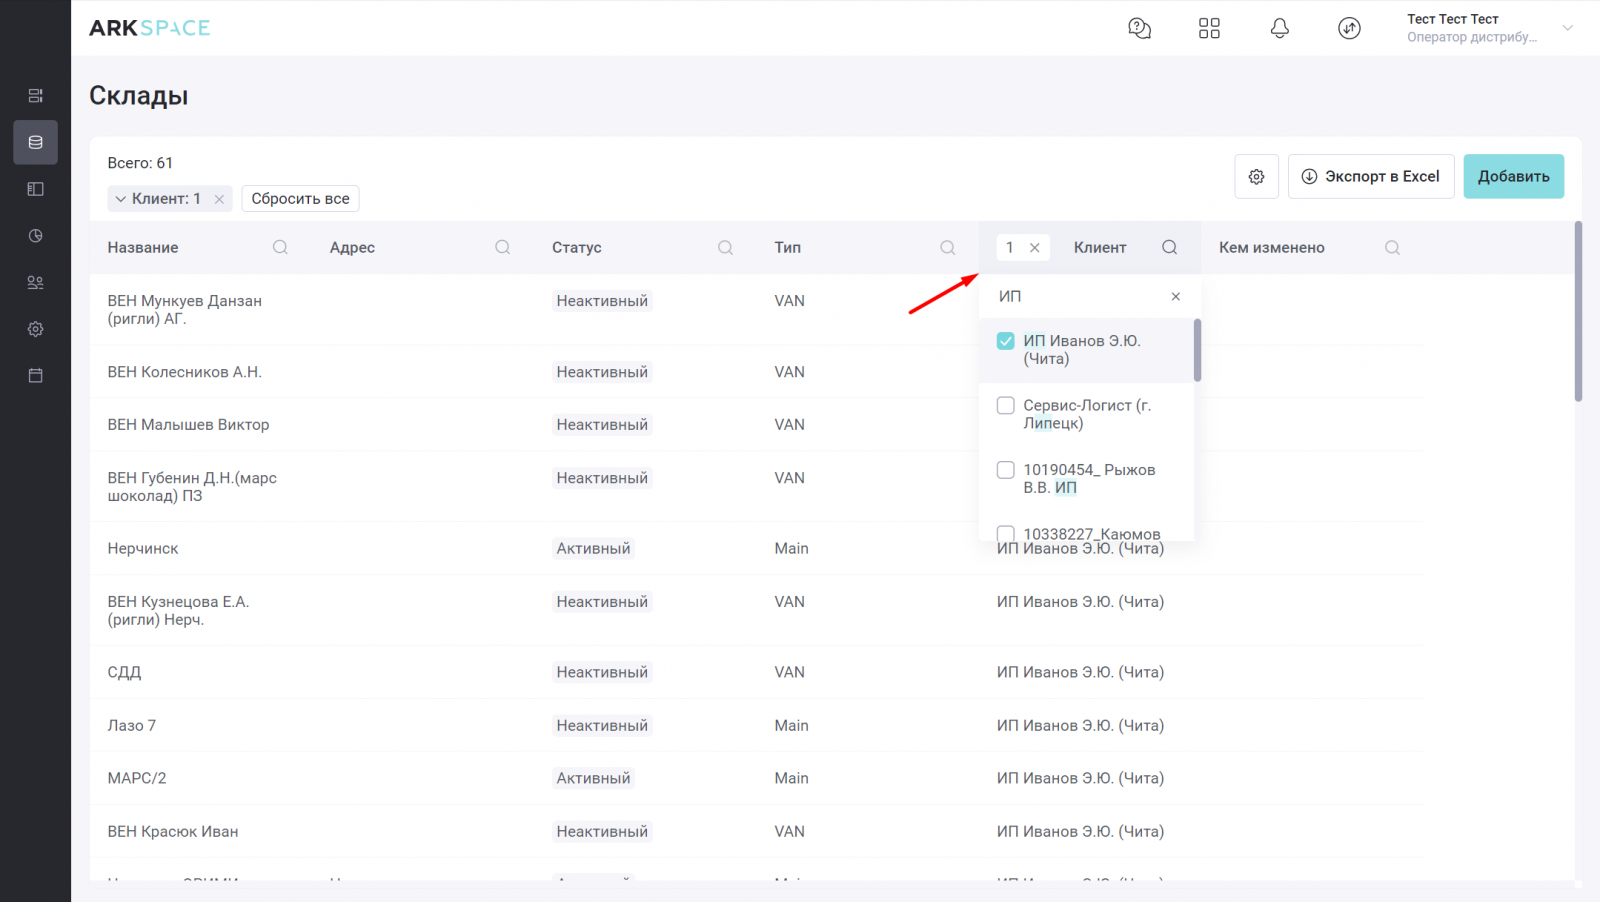This screenshot has width=1600, height=902.
Task: Open row ВЕН Мункуев Данзан (ригли) АГ.
Action: [x=757, y=310]
